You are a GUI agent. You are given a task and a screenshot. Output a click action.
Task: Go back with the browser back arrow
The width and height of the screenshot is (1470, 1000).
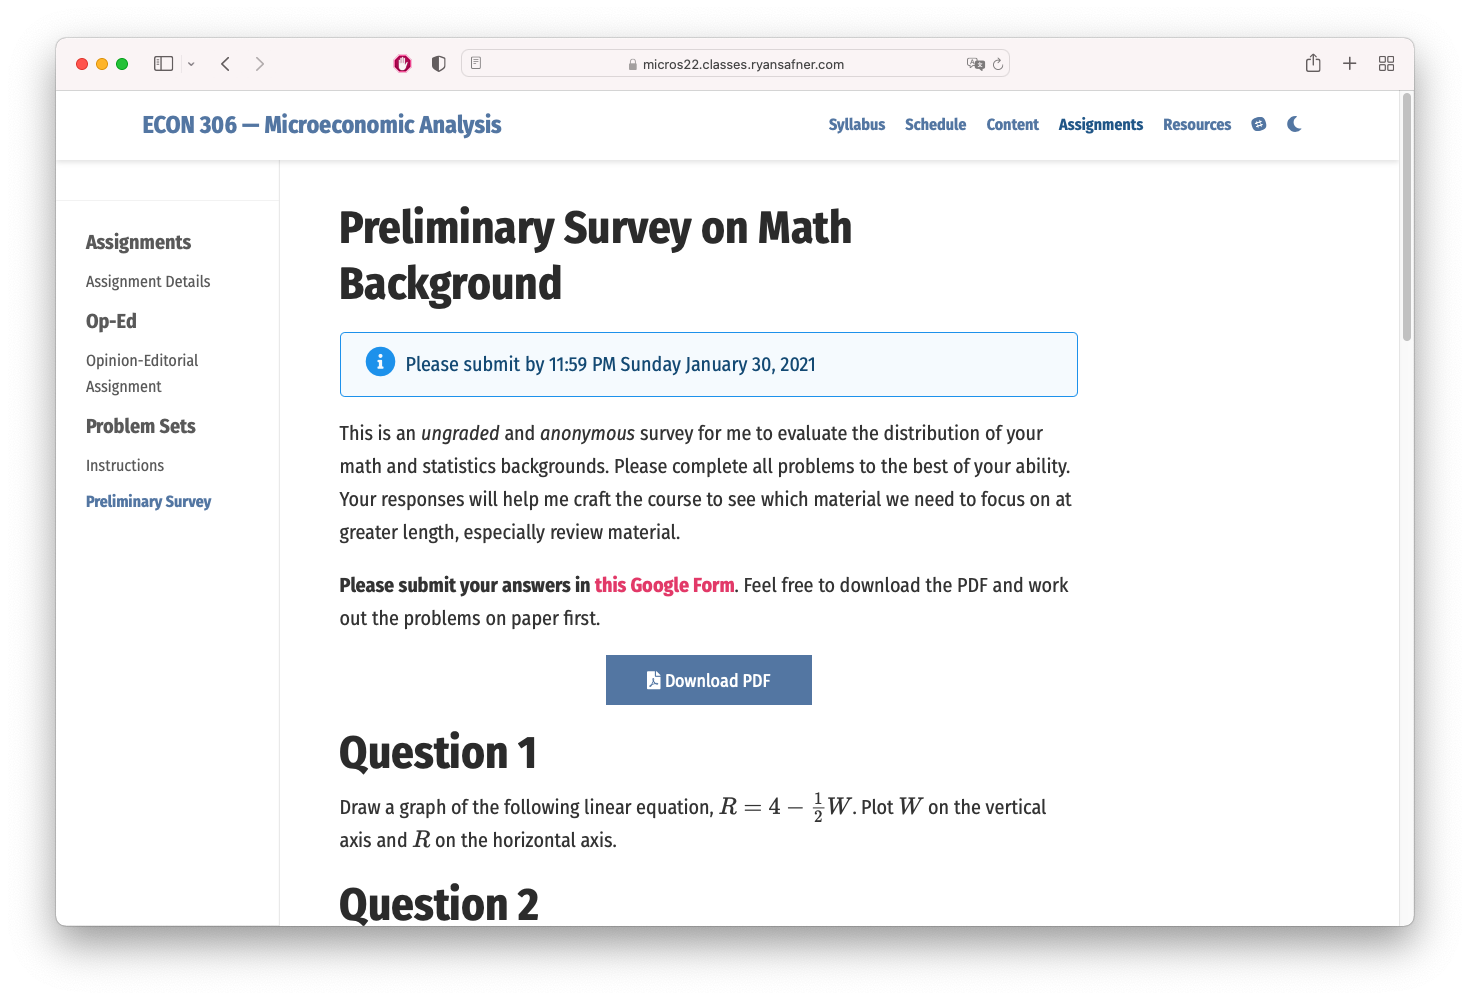(226, 64)
